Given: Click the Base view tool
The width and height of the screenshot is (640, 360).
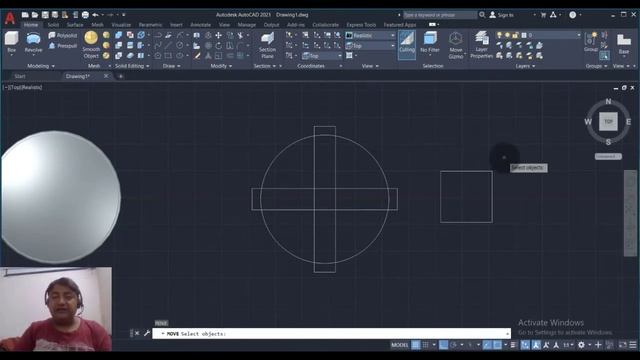Looking at the screenshot, I should [x=624, y=43].
